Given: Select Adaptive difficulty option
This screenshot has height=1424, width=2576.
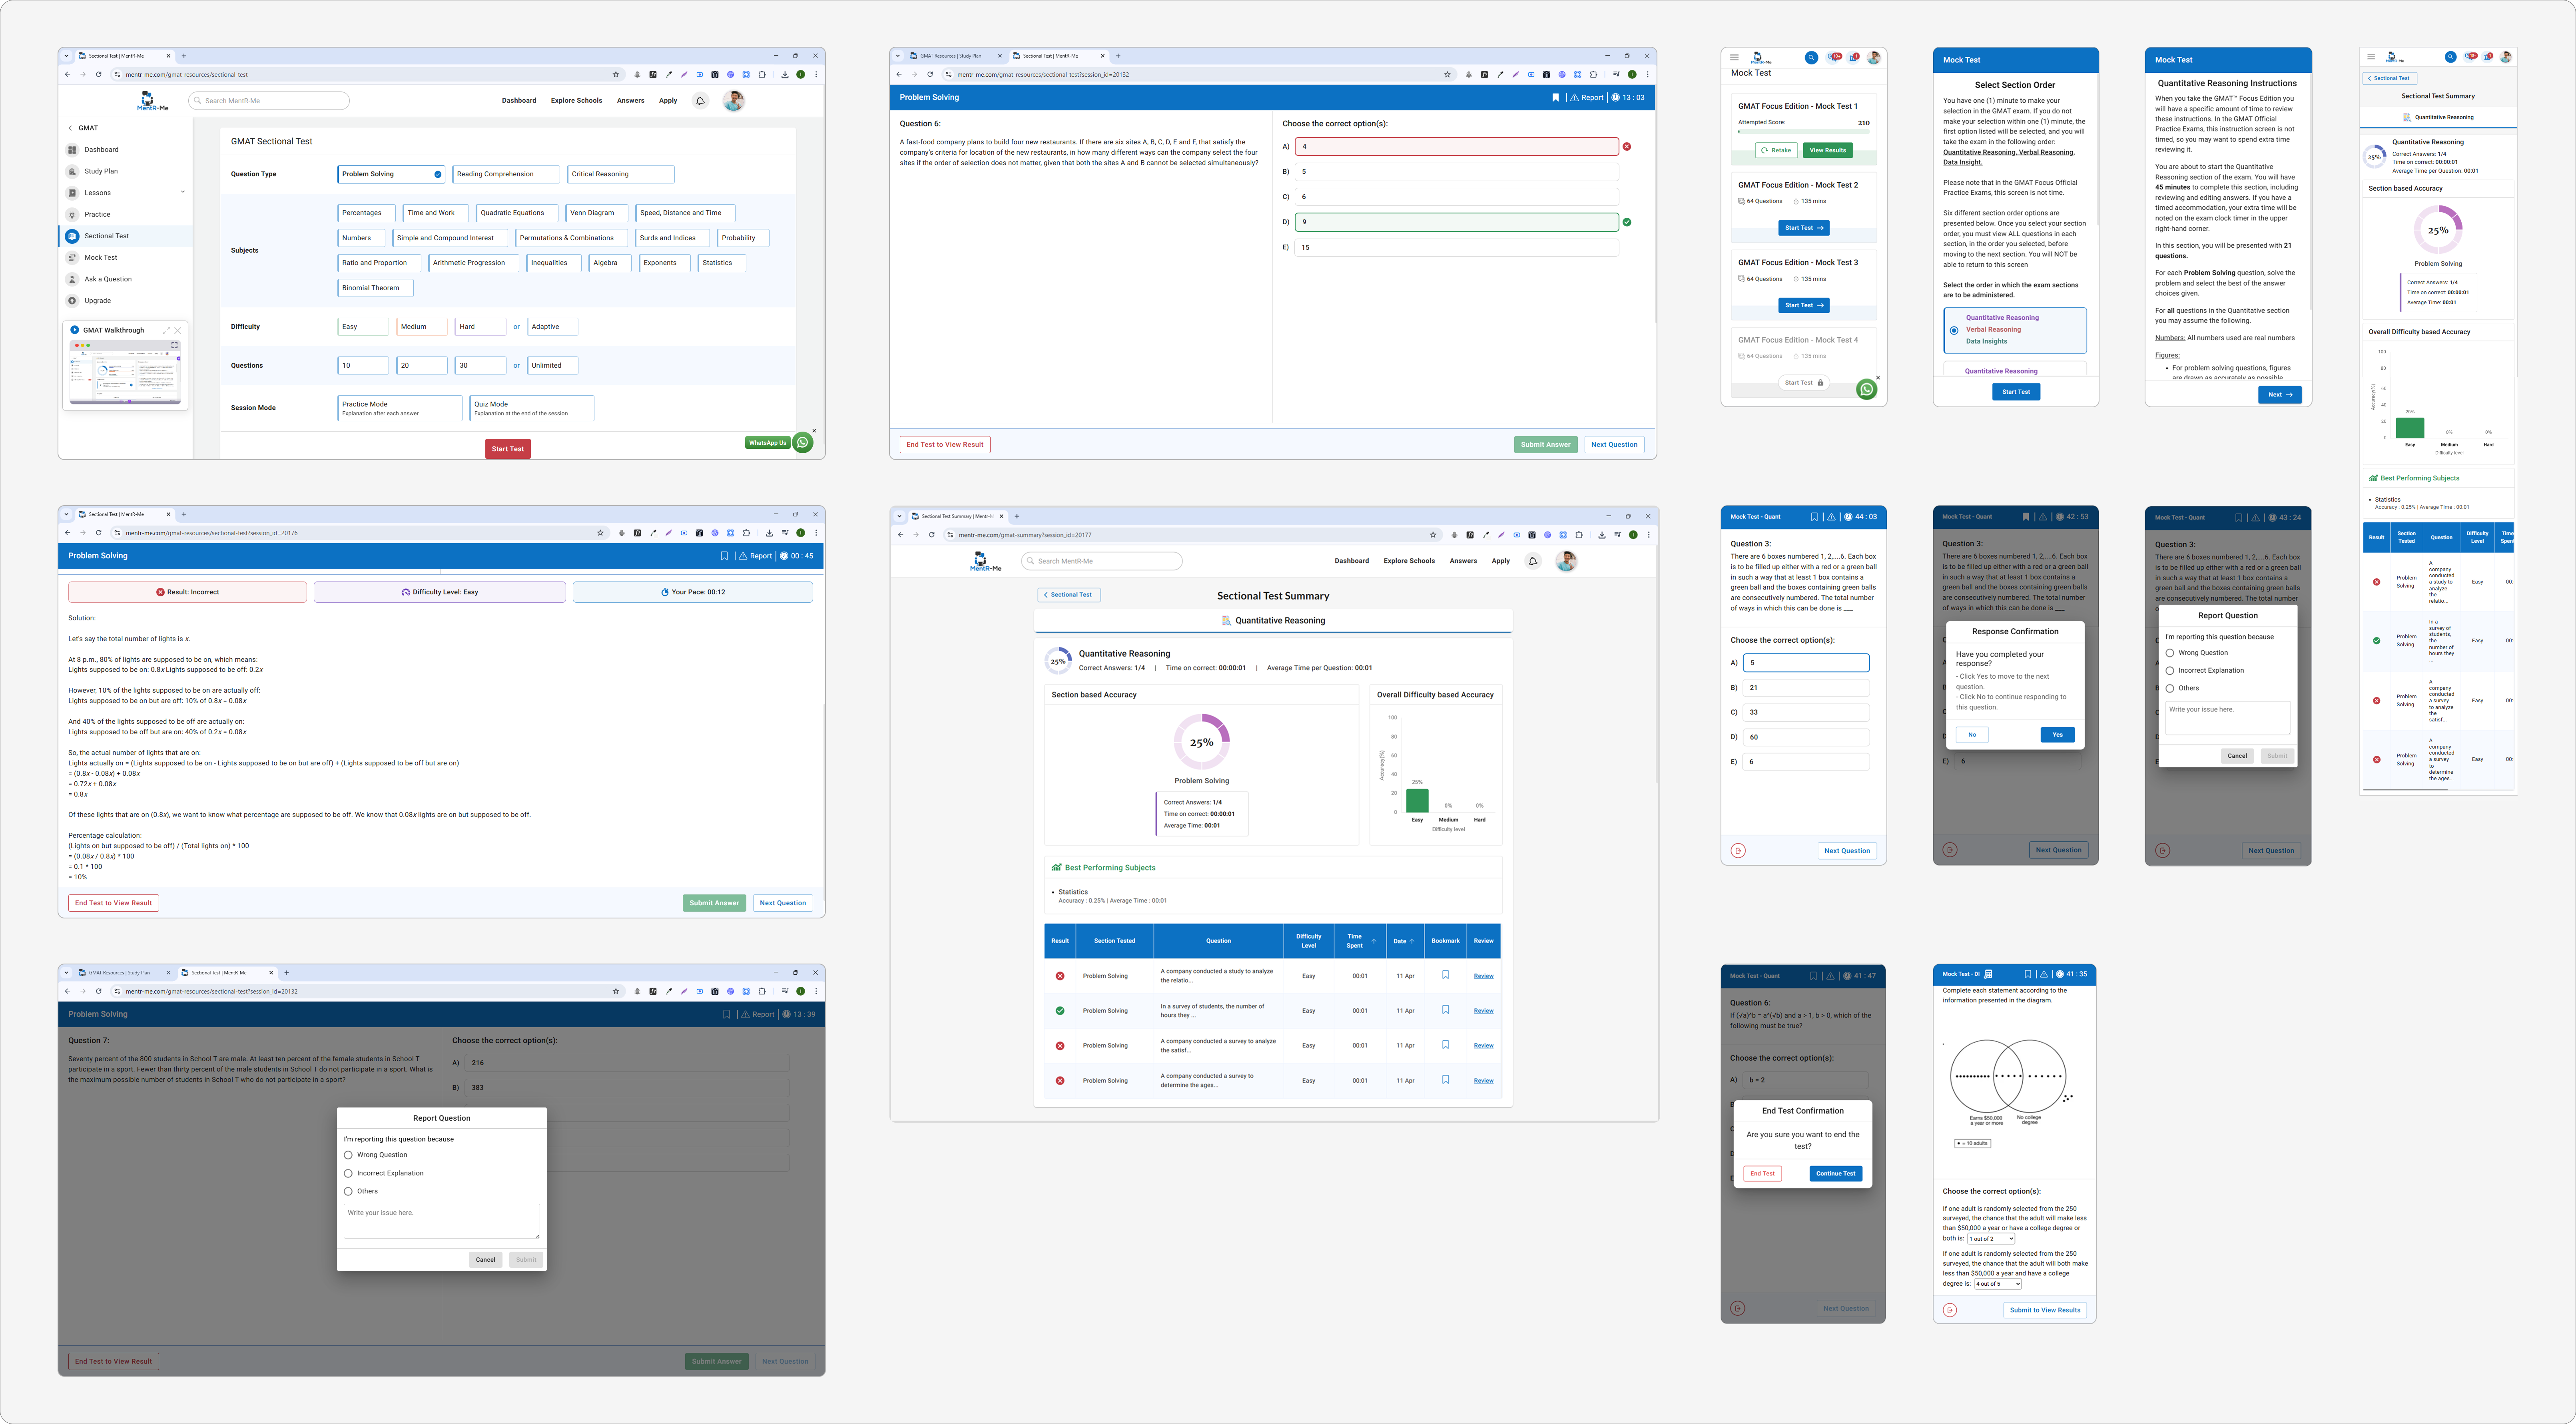Looking at the screenshot, I should pyautogui.click(x=552, y=327).
